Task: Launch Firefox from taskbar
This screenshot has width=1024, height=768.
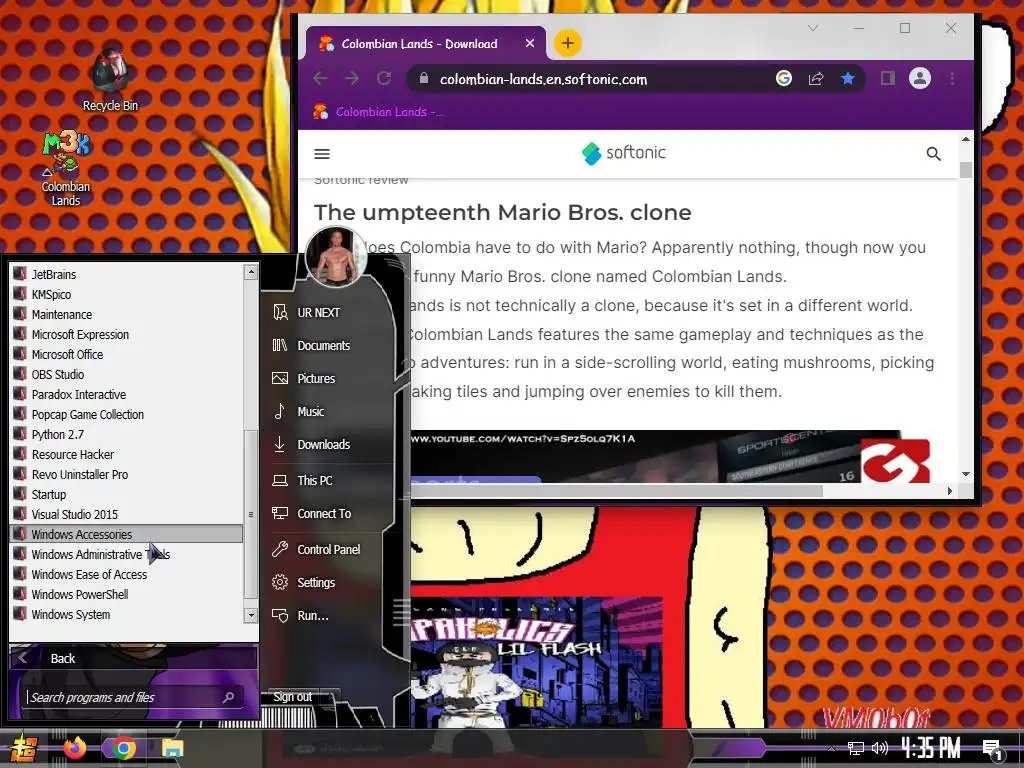Action: click(74, 748)
